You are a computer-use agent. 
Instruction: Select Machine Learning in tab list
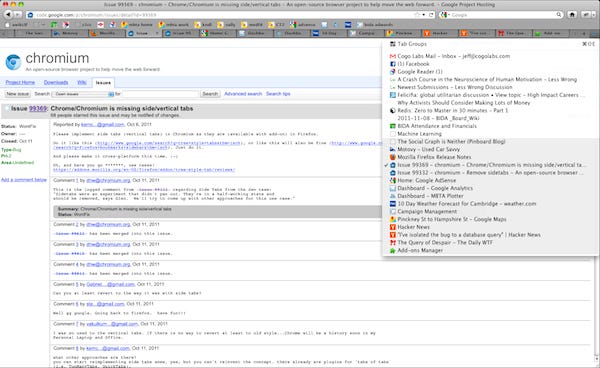click(490, 134)
